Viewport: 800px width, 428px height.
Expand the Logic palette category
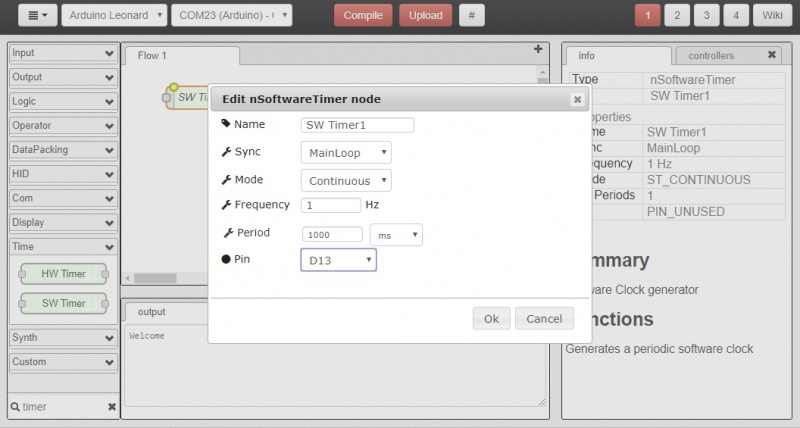pyautogui.click(x=63, y=102)
